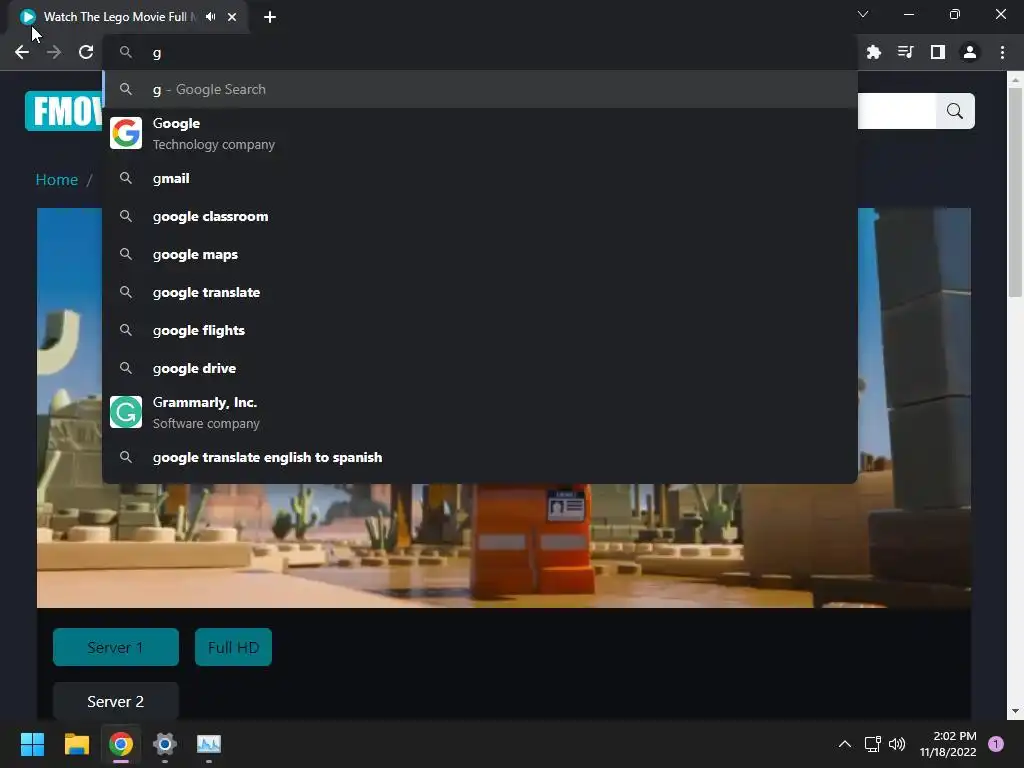Viewport: 1024px width, 768px height.
Task: Open the network tray icon
Action: point(872,744)
